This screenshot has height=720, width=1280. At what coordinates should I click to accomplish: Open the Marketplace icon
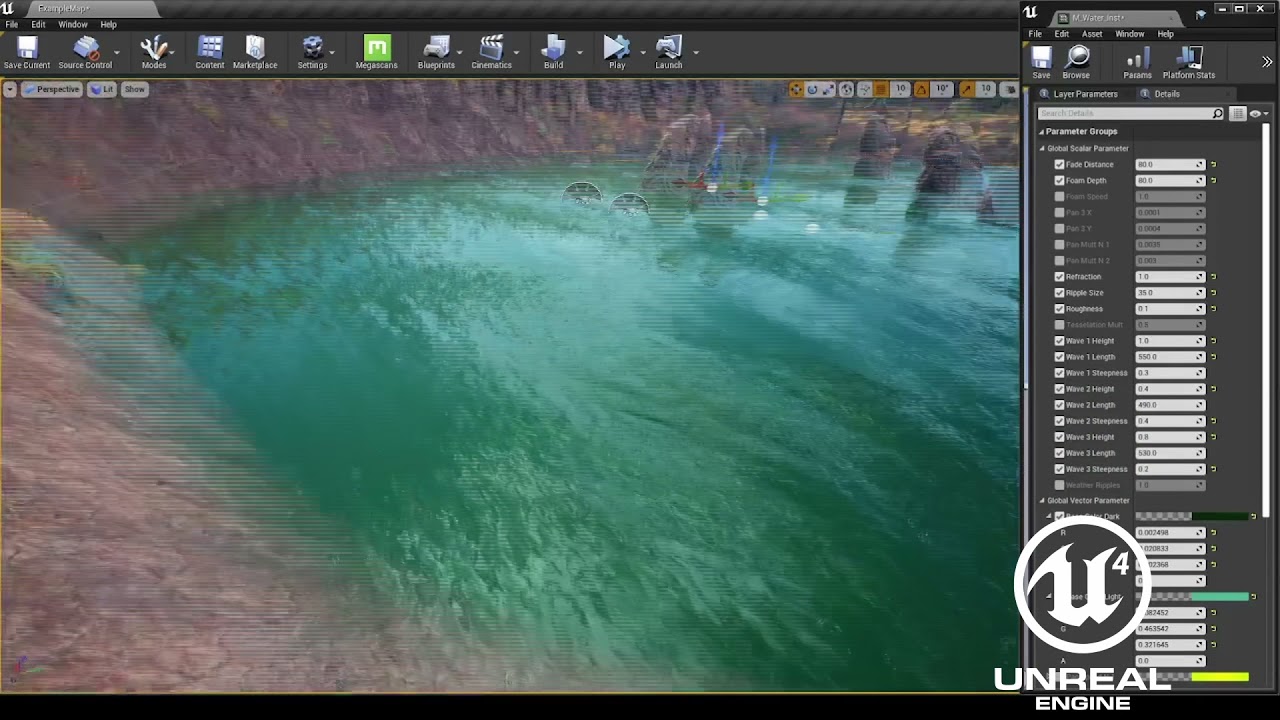coord(255,53)
